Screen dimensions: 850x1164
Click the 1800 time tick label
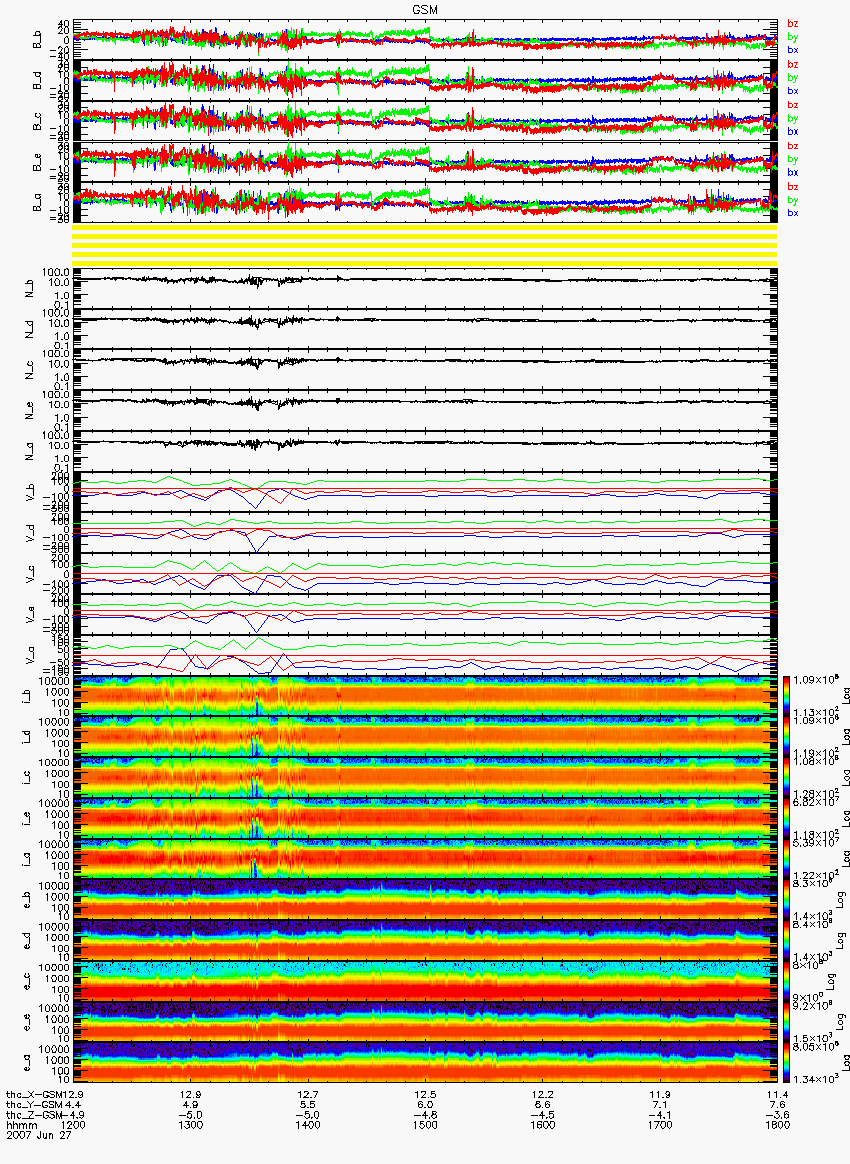point(777,1125)
